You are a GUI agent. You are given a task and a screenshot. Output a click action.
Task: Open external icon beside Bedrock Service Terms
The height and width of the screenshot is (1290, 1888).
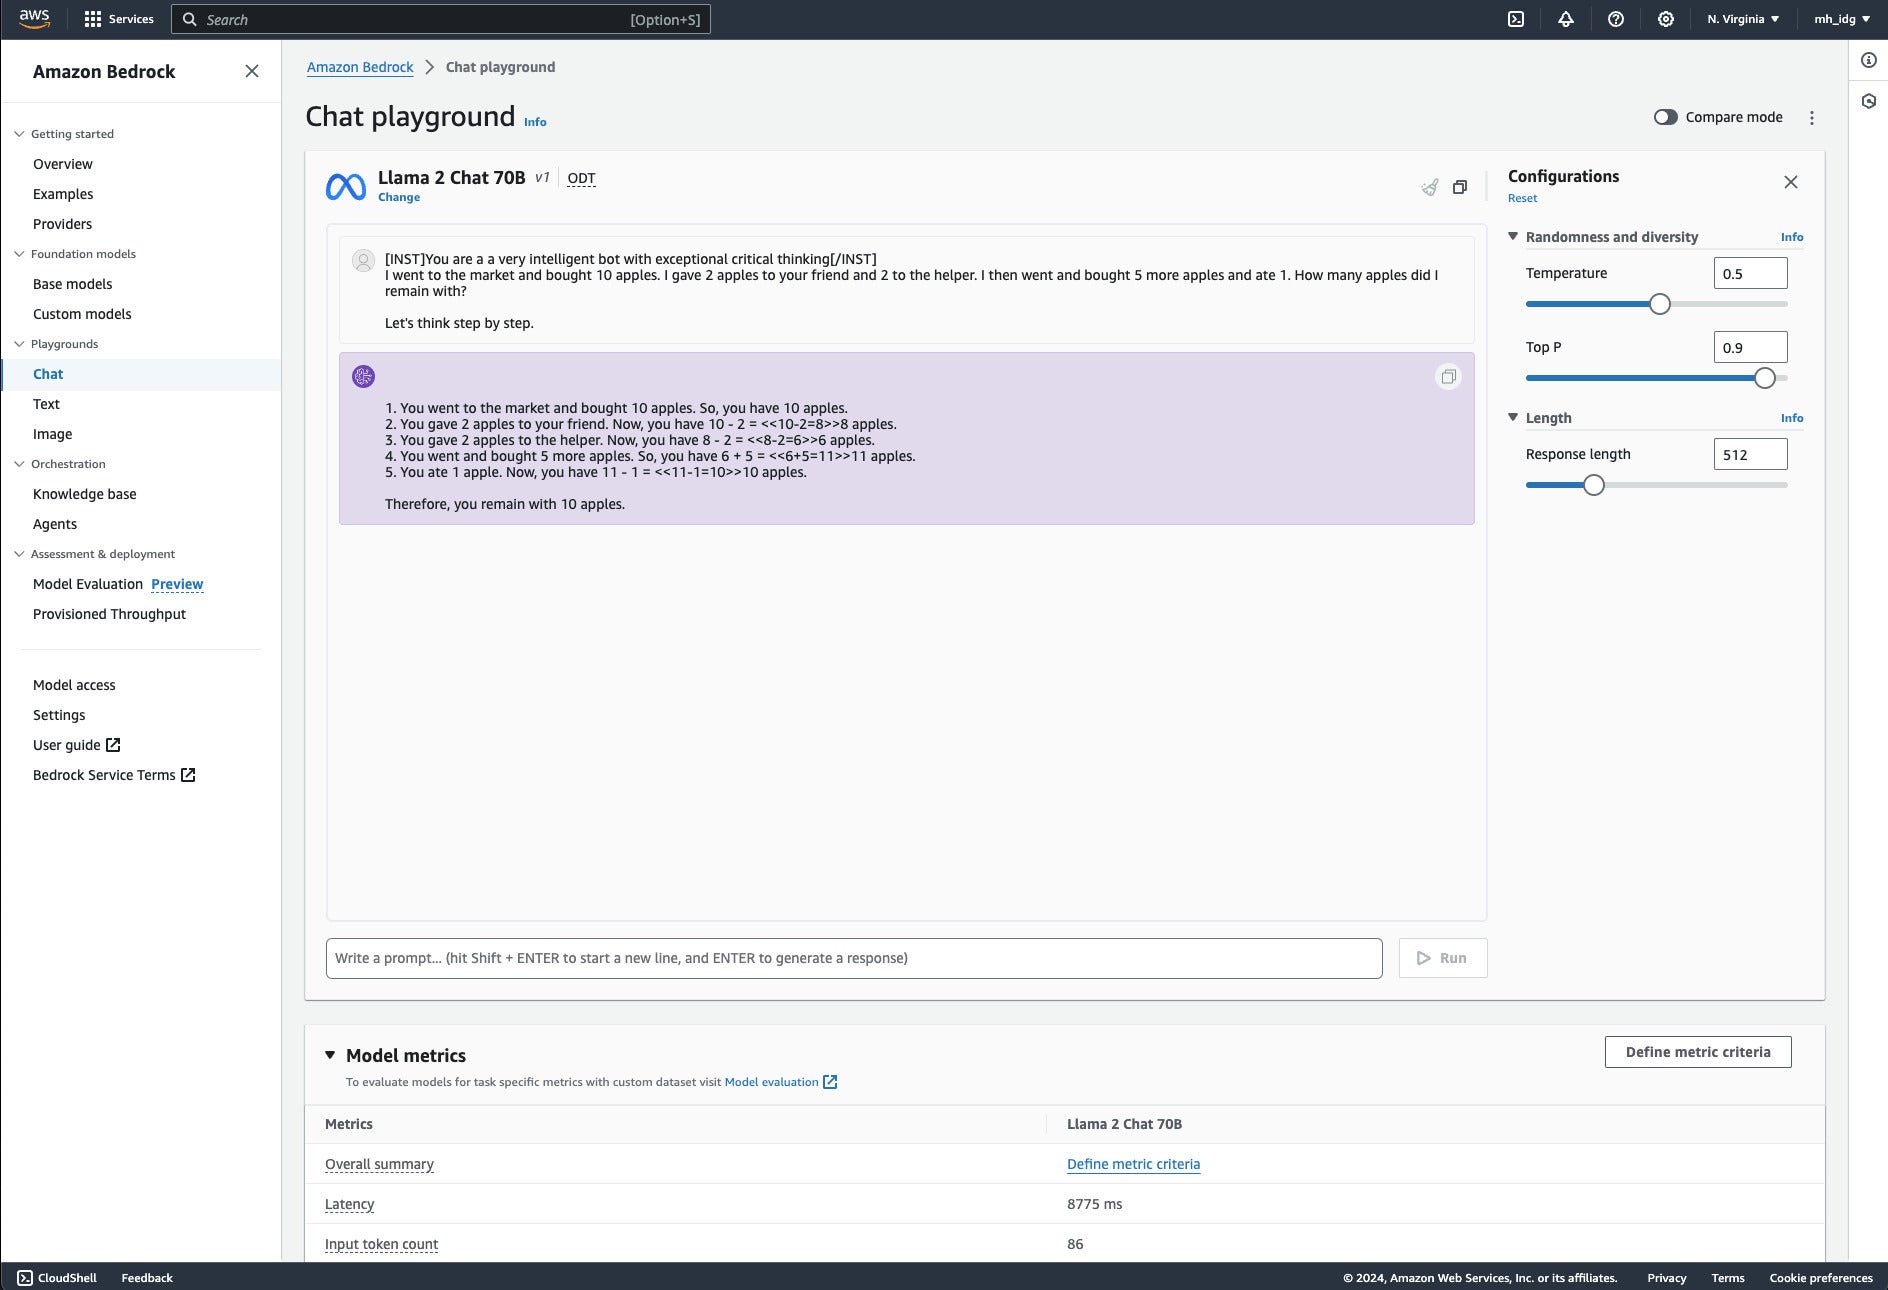click(188, 775)
